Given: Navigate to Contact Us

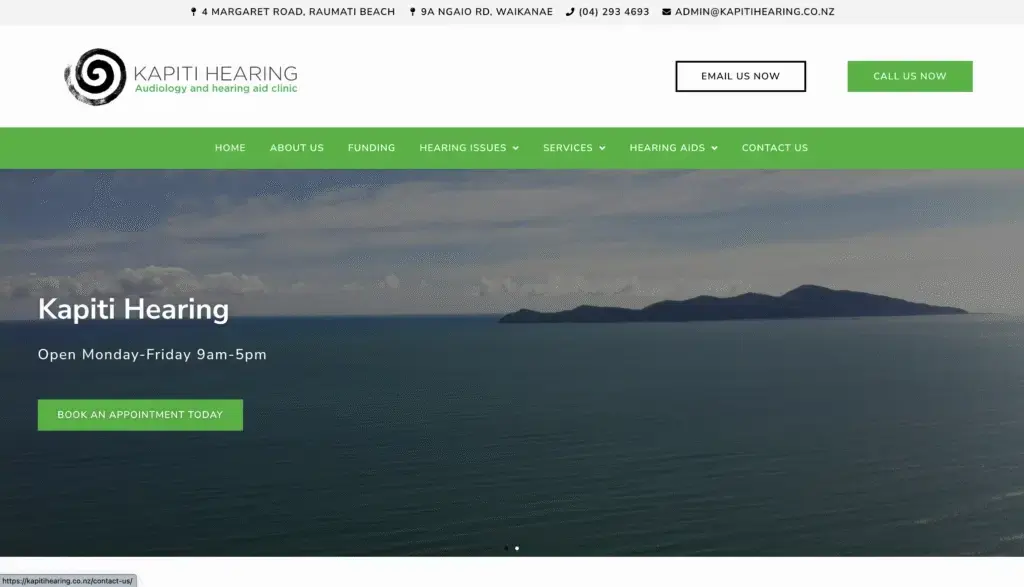Looking at the screenshot, I should click(x=775, y=147).
